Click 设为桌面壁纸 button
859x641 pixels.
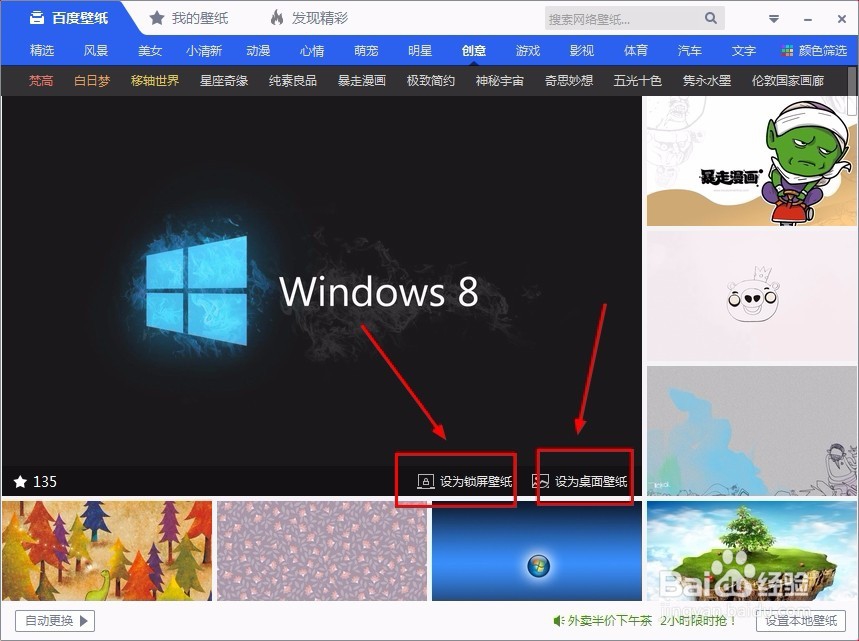pos(580,482)
